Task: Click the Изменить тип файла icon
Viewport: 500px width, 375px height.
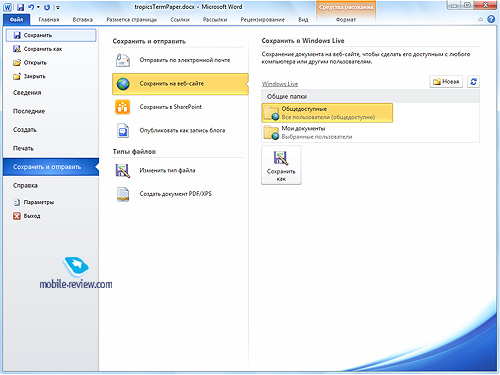Action: pyautogui.click(x=123, y=171)
